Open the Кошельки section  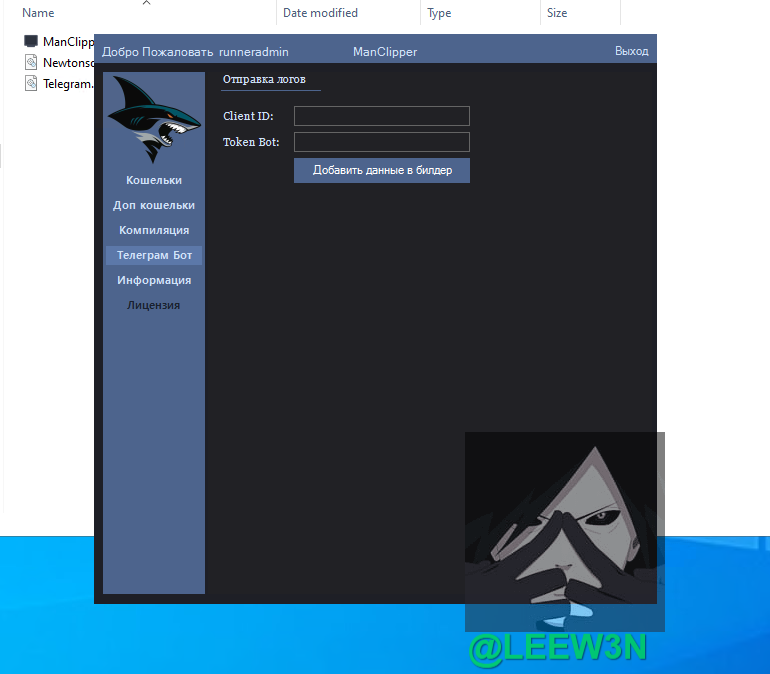(154, 180)
